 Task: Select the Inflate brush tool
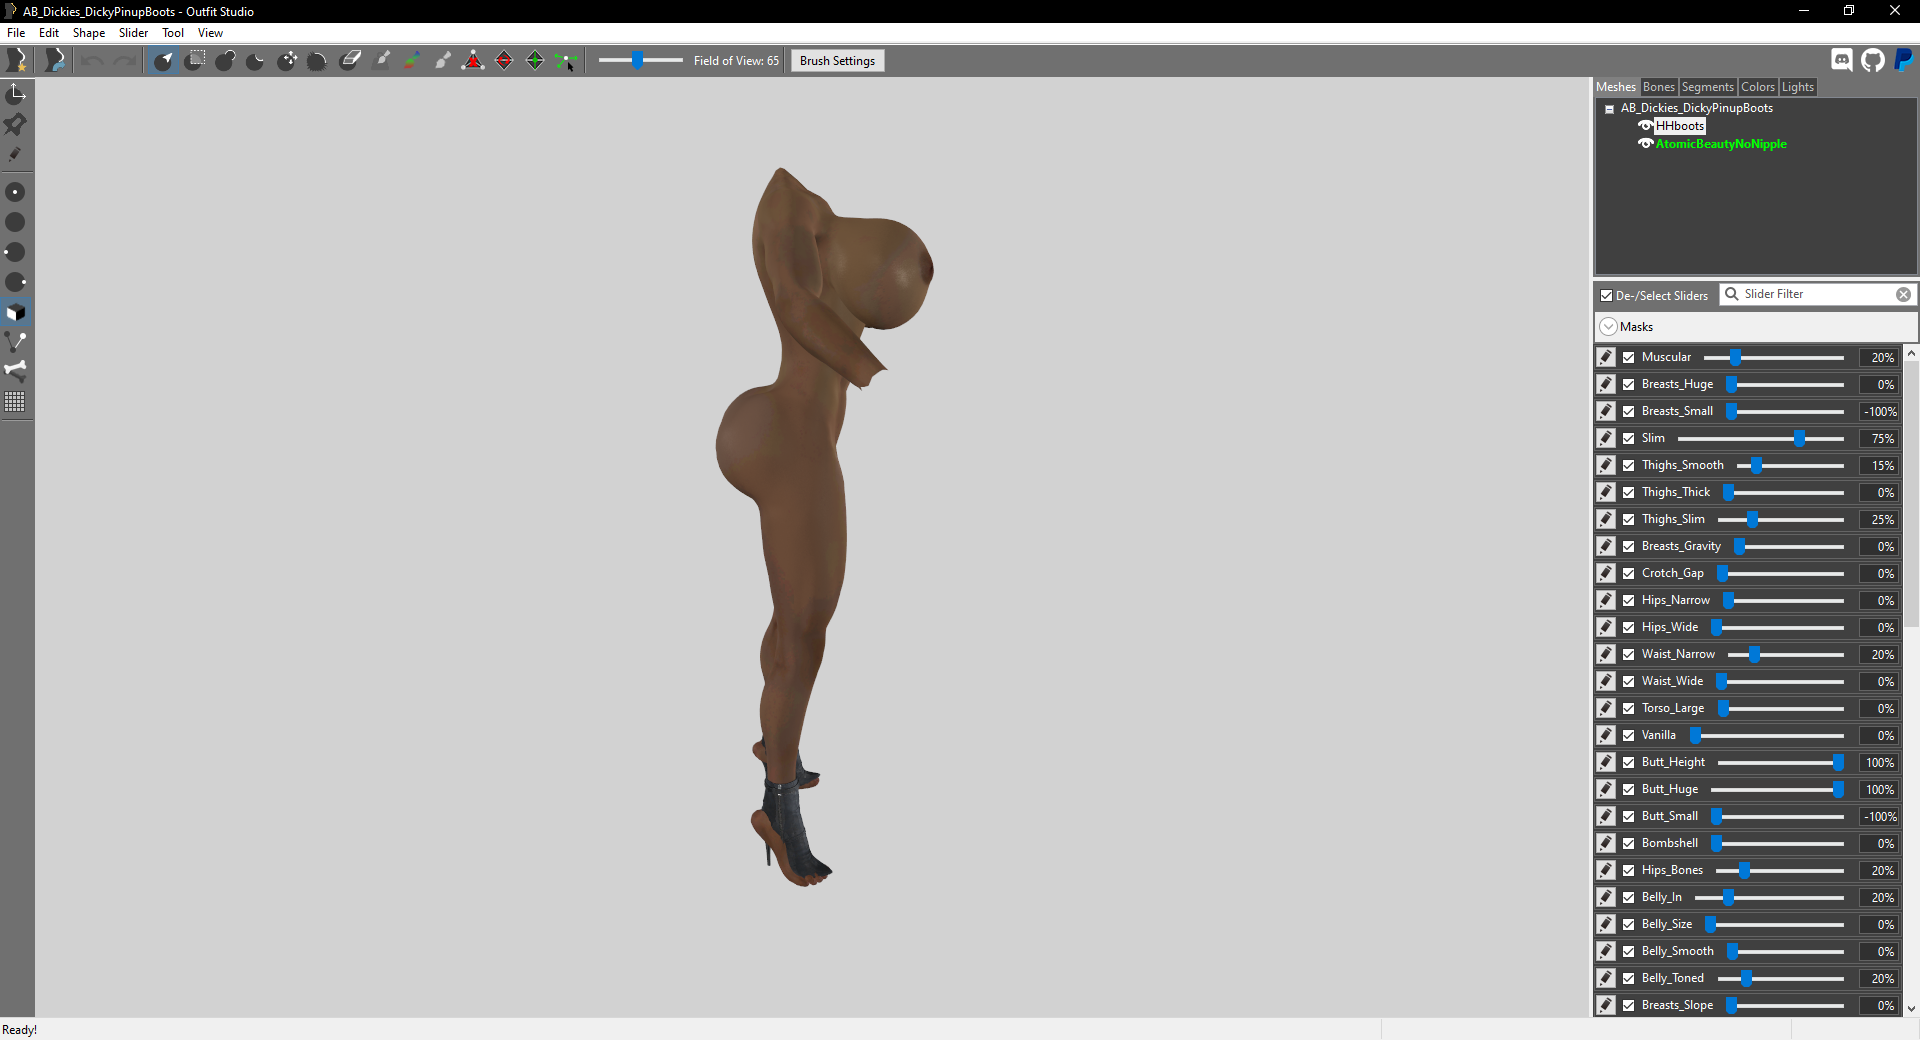pyautogui.click(x=225, y=61)
